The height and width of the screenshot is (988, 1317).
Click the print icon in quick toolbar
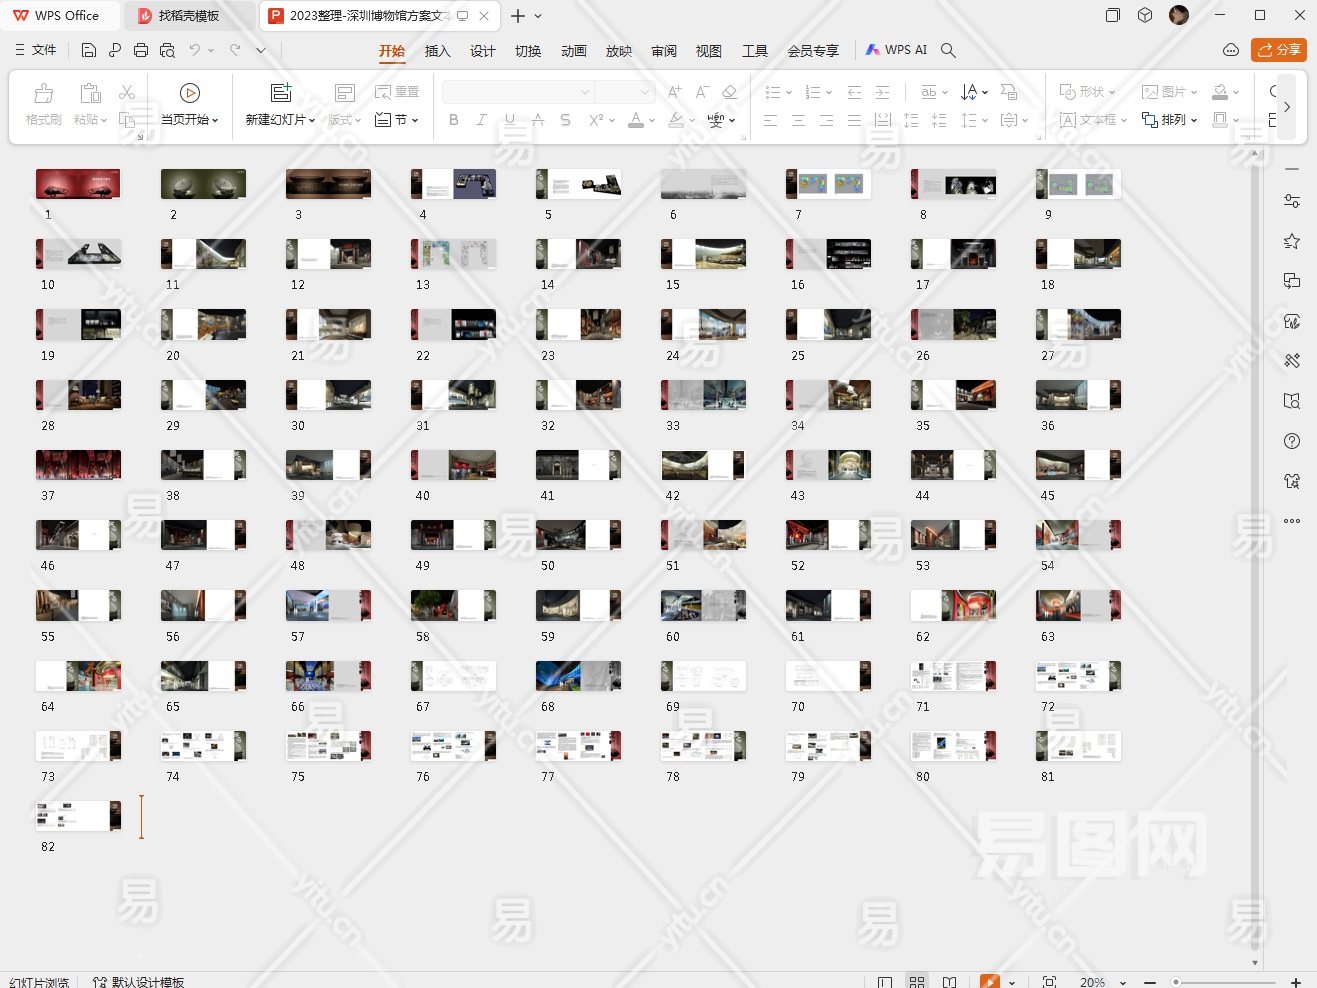(x=141, y=50)
